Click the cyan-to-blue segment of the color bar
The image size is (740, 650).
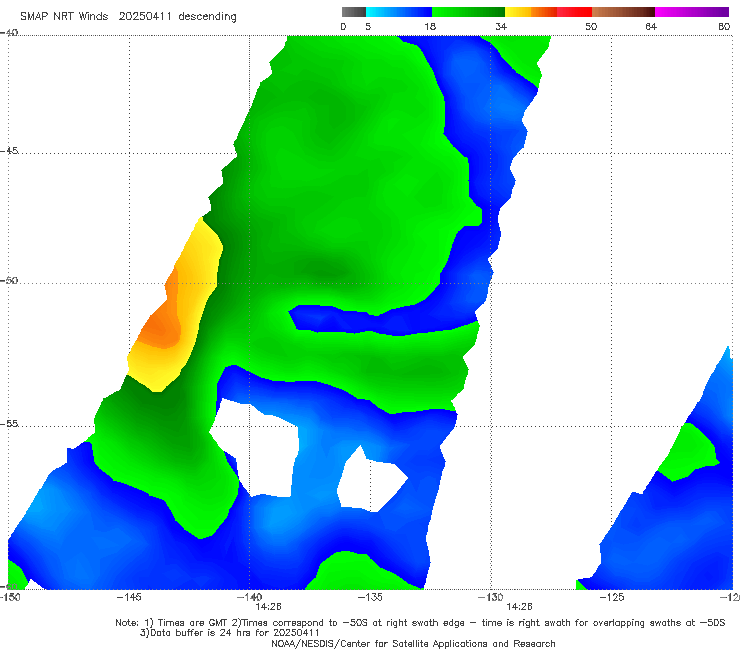tap(399, 12)
